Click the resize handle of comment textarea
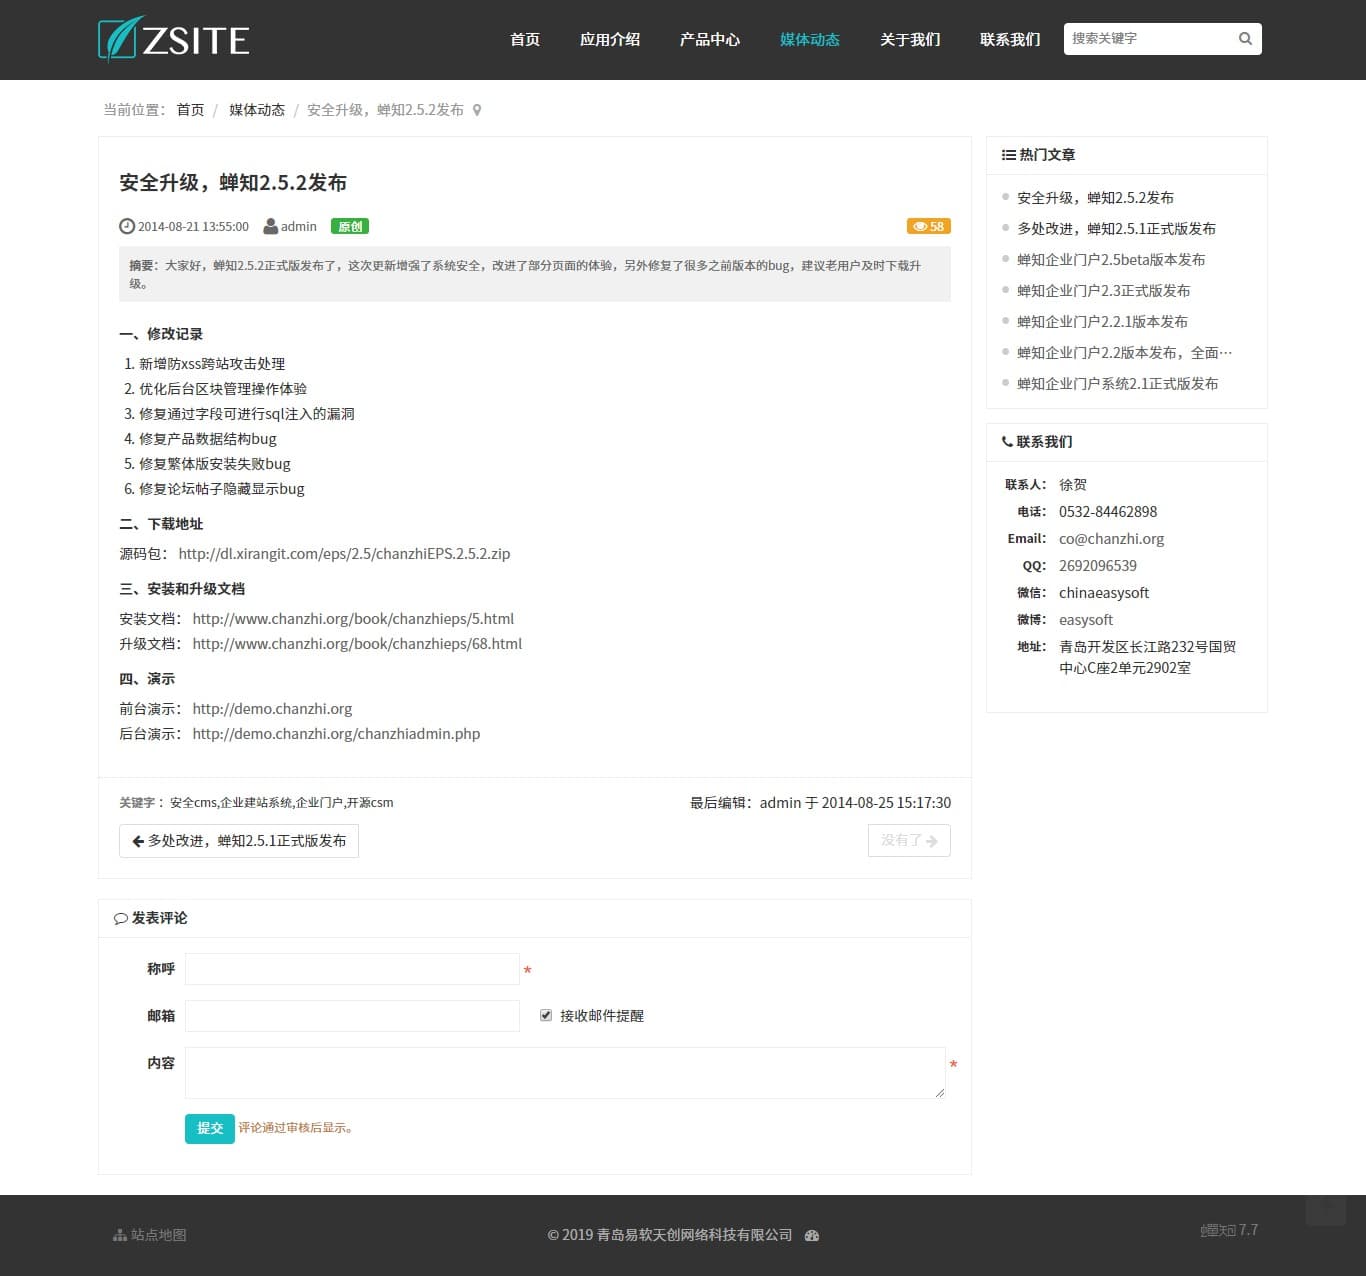This screenshot has width=1366, height=1276. (940, 1093)
